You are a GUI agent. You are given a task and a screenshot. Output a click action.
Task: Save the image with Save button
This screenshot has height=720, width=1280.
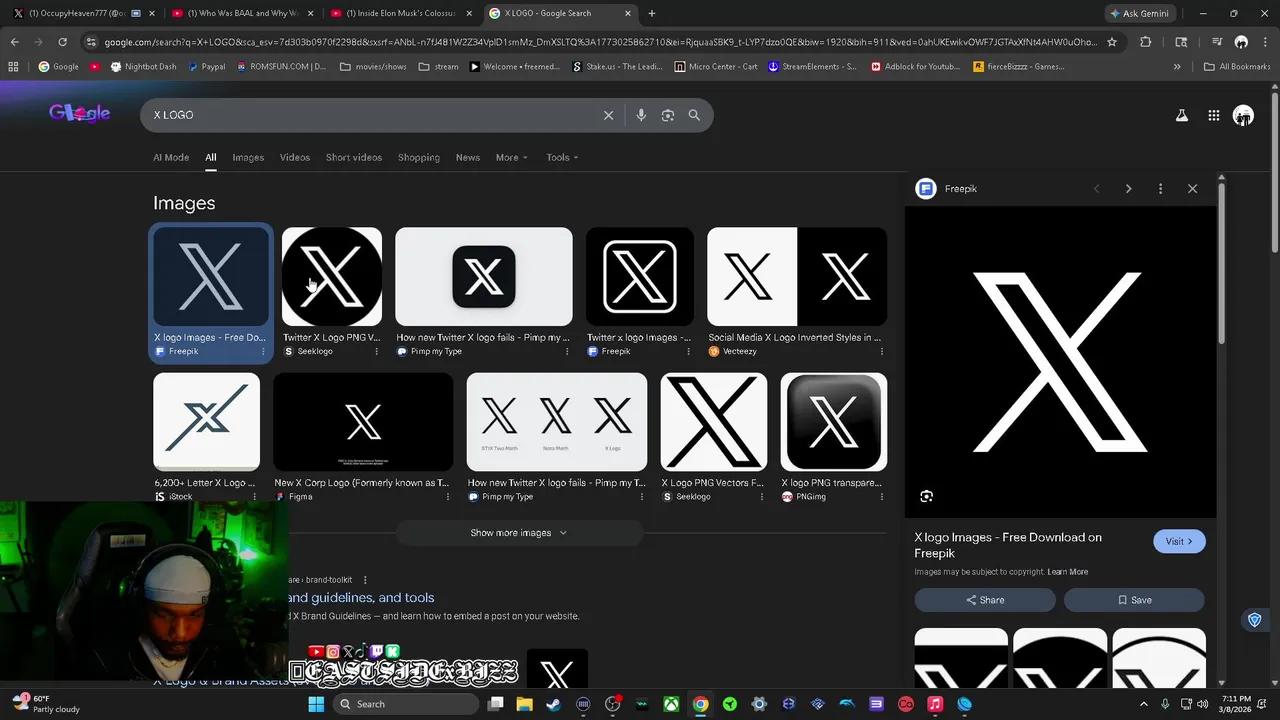tap(1134, 600)
